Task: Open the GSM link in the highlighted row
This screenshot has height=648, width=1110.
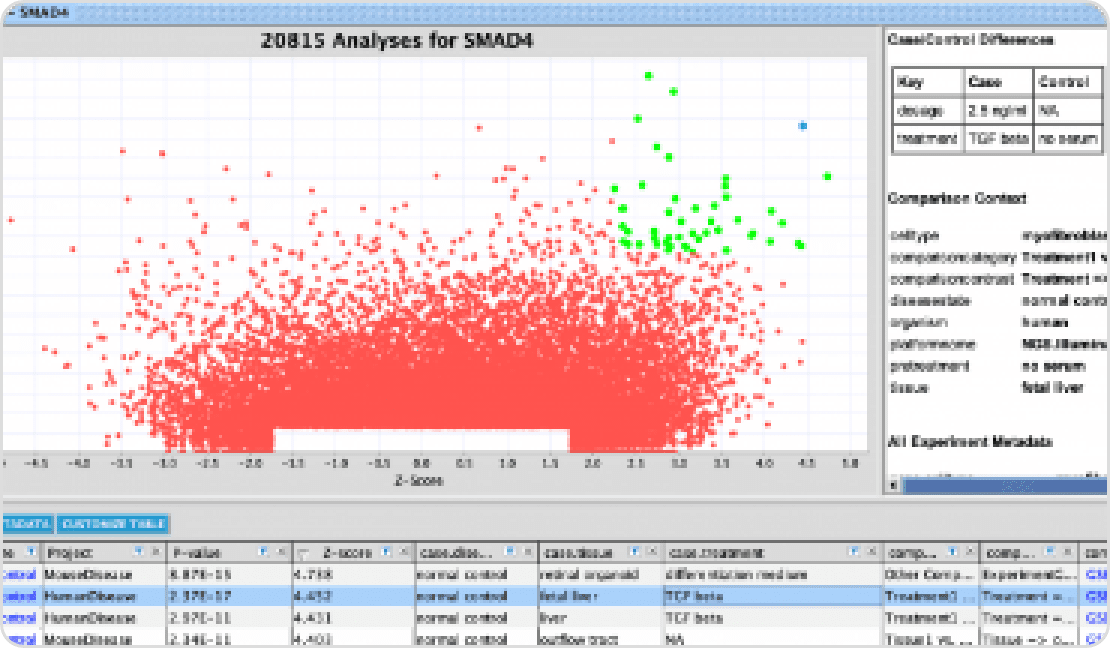Action: 1096,596
